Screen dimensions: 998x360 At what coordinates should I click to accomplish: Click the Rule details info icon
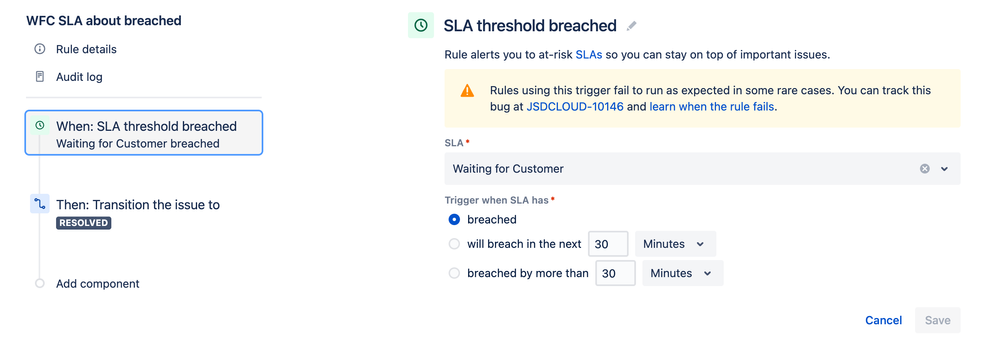[x=39, y=49]
